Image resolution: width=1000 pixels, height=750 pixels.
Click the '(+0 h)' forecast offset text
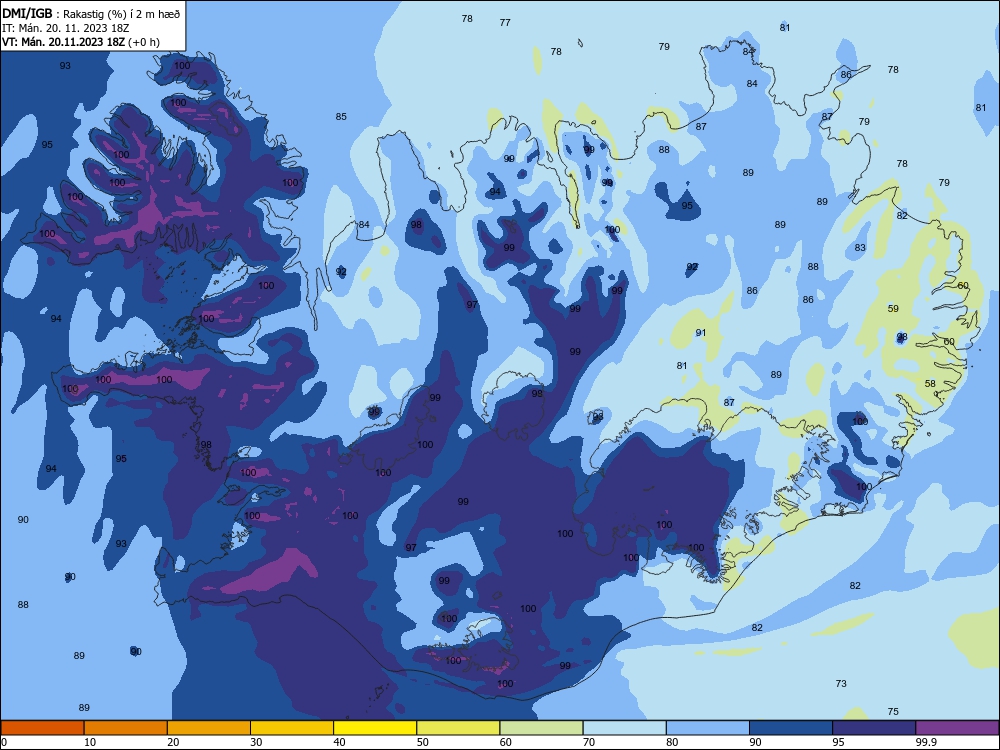pyautogui.click(x=144, y=42)
